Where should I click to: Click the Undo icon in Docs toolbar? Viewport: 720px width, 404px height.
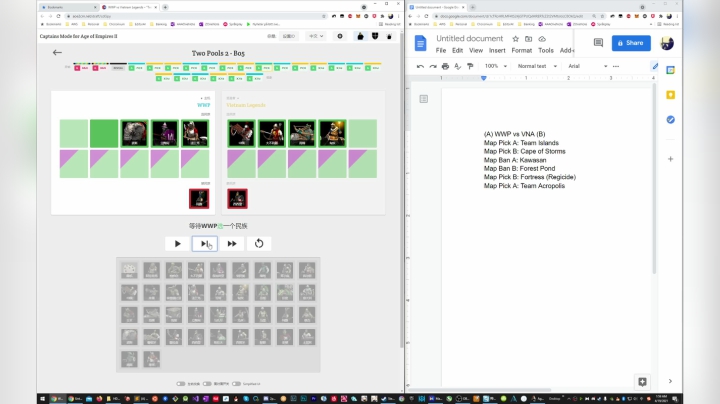click(420, 66)
